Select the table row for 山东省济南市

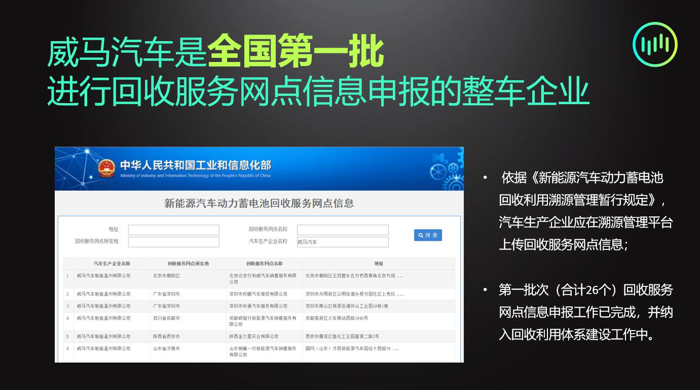click(x=259, y=351)
